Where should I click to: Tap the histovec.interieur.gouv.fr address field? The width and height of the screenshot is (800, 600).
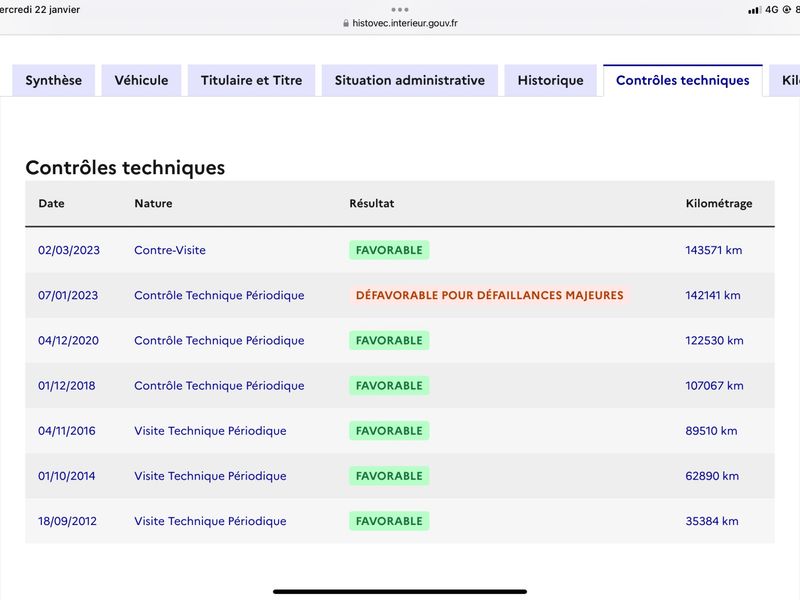(x=400, y=23)
